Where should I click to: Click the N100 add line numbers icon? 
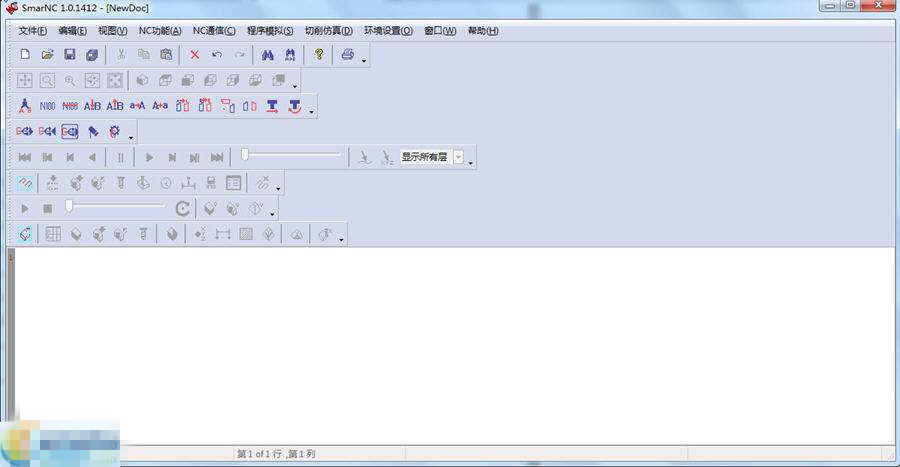coord(47,106)
